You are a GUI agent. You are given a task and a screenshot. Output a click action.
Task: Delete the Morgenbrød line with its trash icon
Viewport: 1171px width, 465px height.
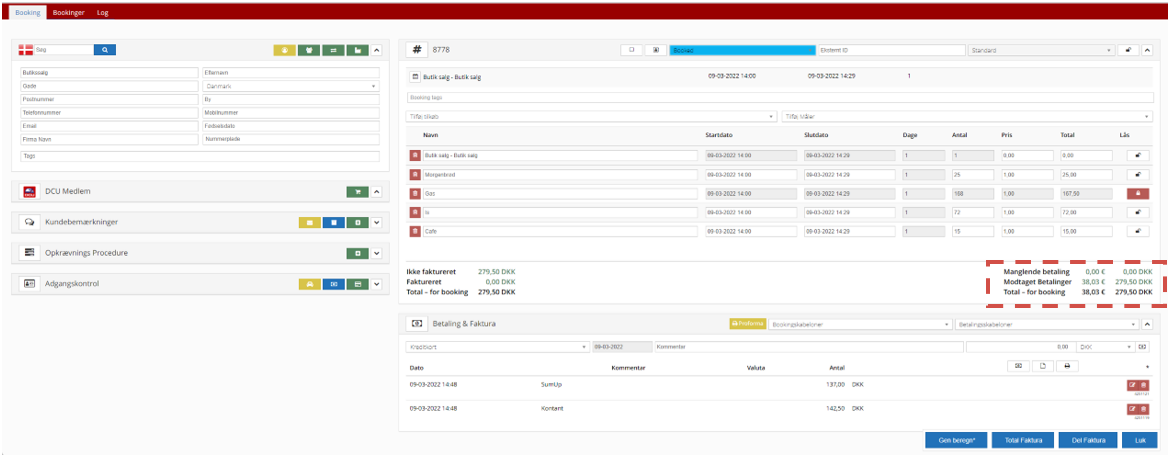click(416, 174)
